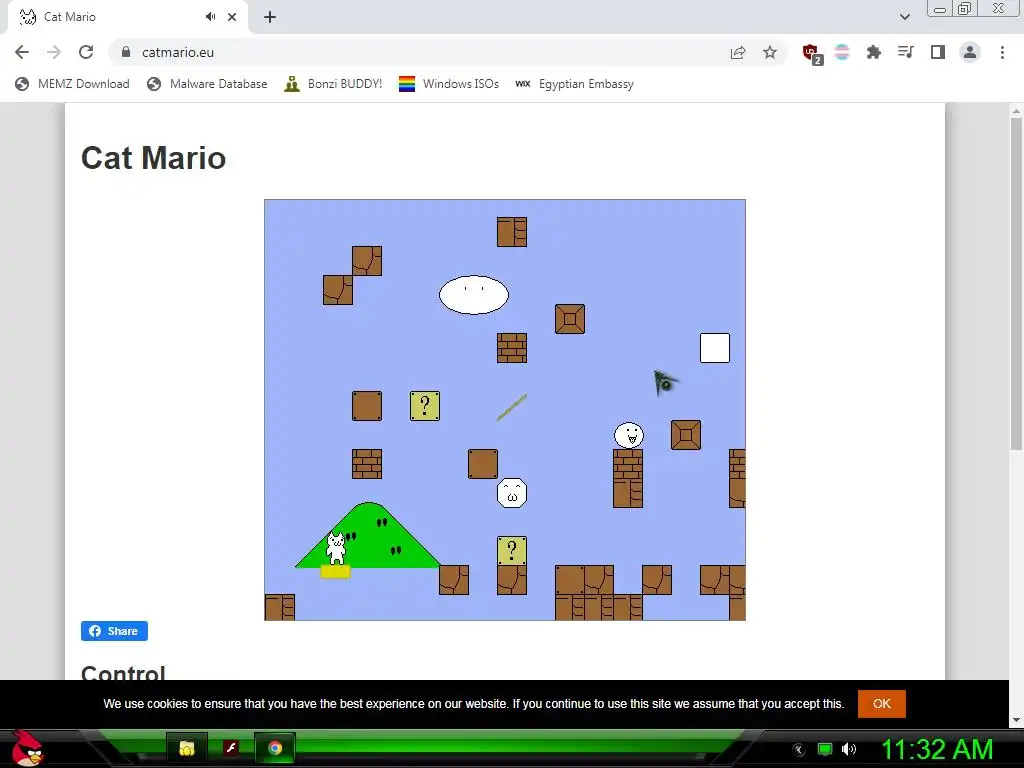The height and width of the screenshot is (768, 1024).
Task: Open Chrome's three-dot menu
Action: (x=1002, y=52)
